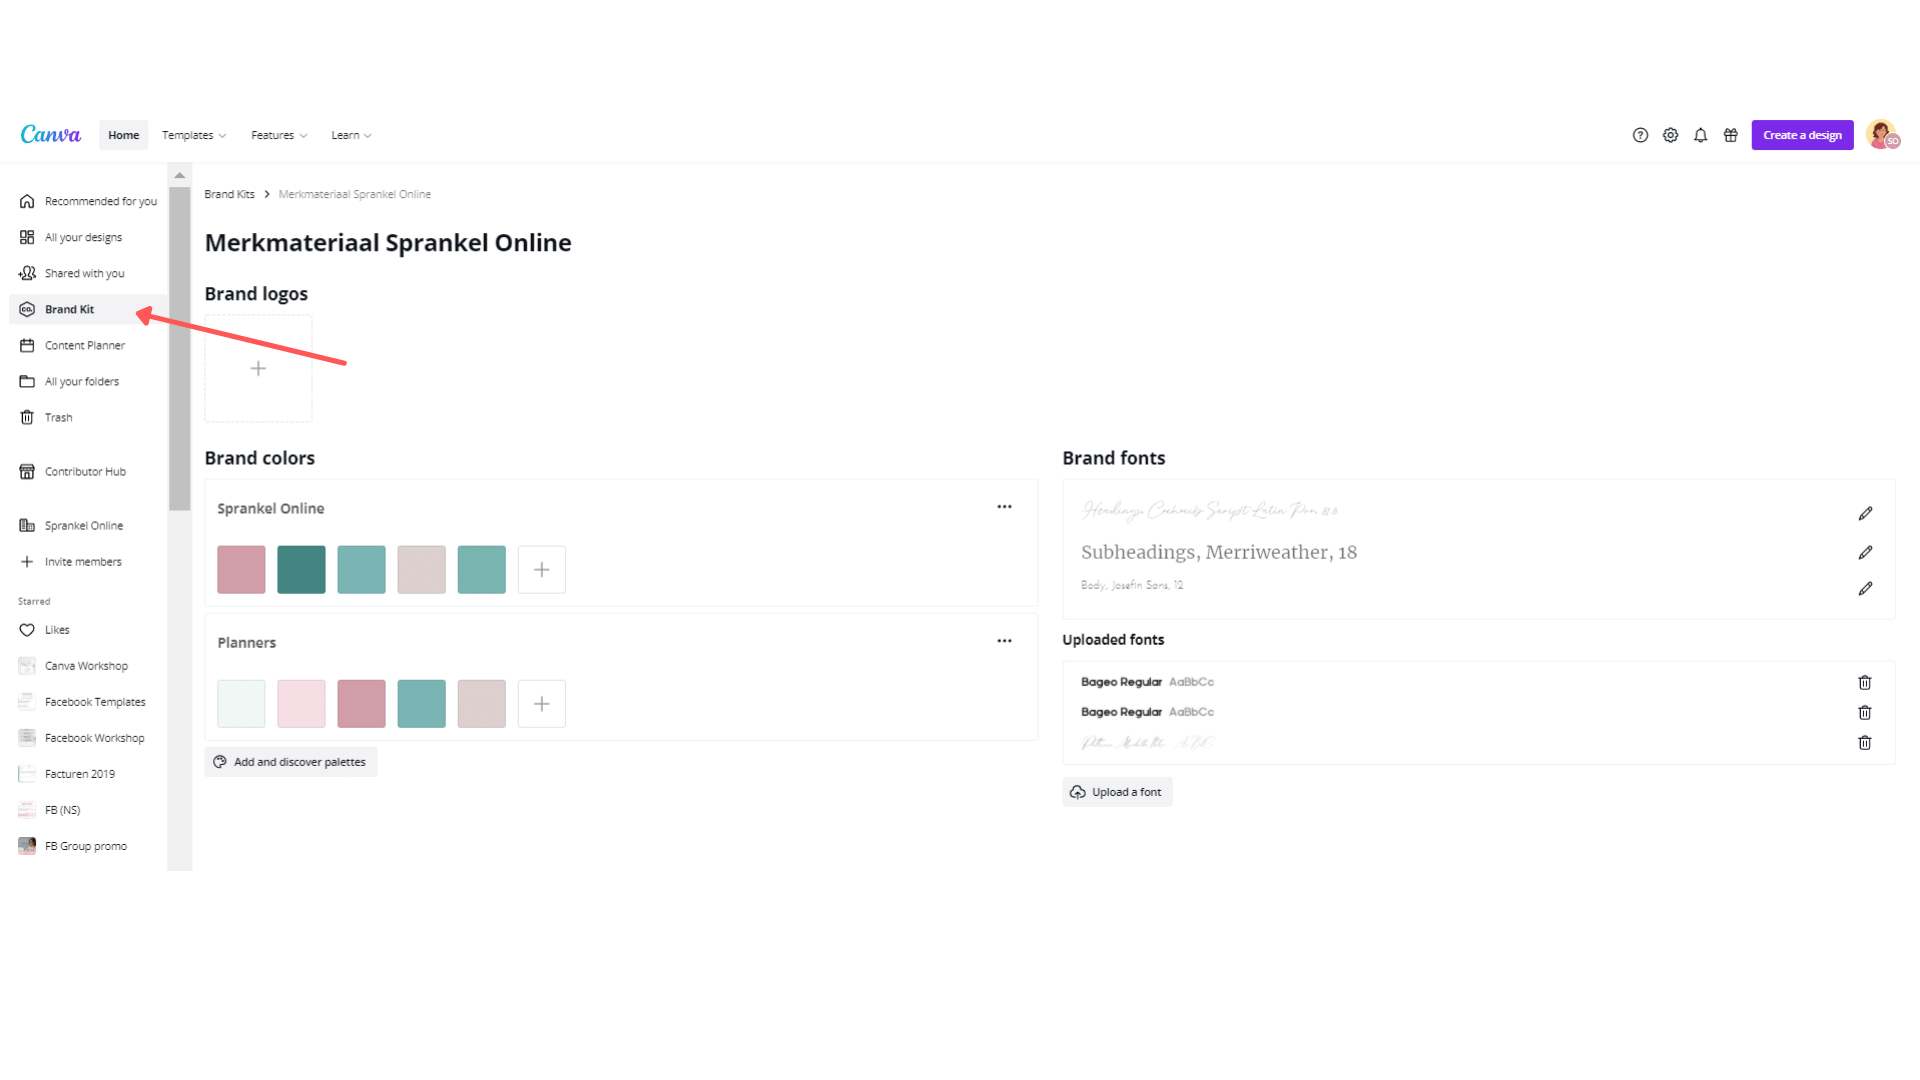Click the Create a design button
Screen dimensions: 1920x1080
click(x=1802, y=135)
